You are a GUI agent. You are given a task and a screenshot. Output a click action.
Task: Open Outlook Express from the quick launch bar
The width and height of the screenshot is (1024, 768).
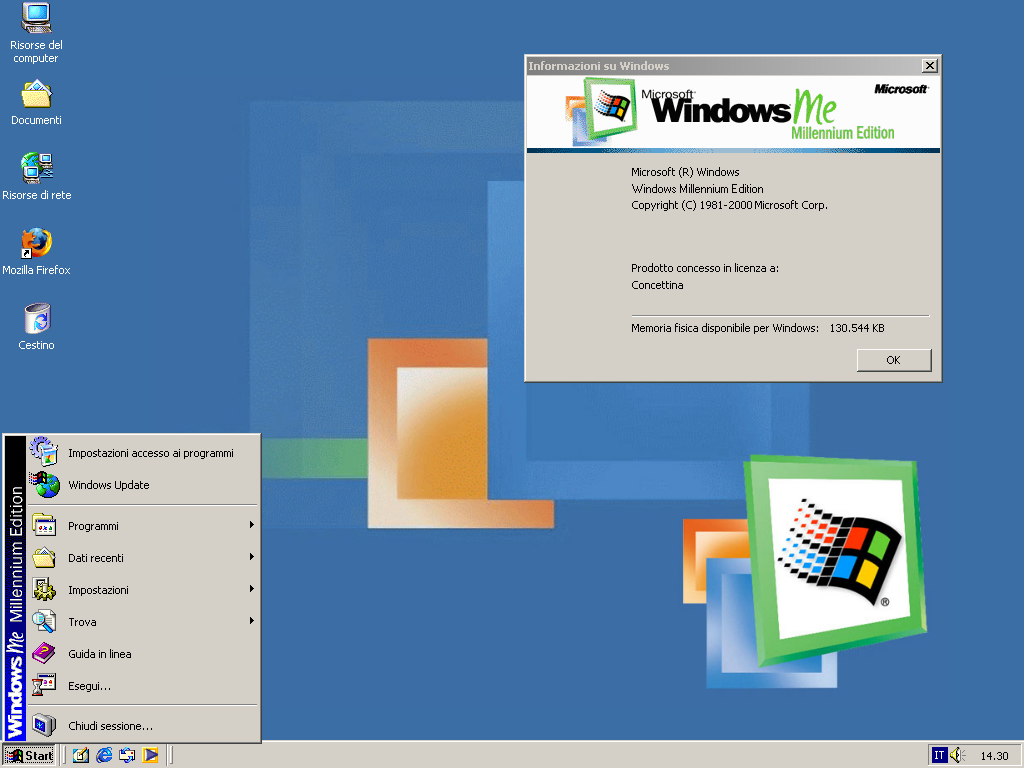click(127, 756)
